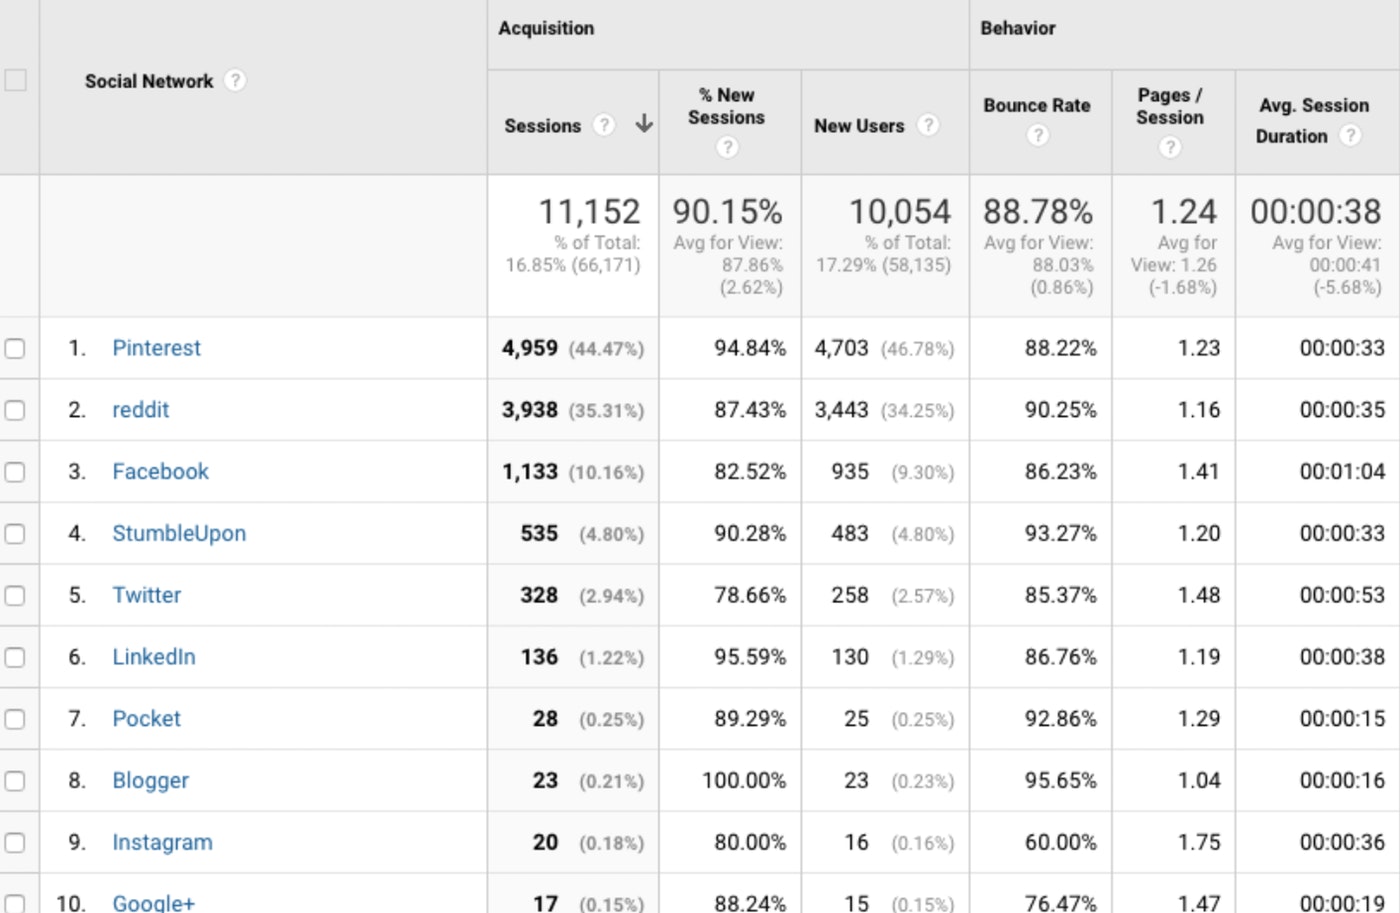The image size is (1400, 913).
Task: Check the Twitter row checkbox
Action: pyautogui.click(x=14, y=596)
